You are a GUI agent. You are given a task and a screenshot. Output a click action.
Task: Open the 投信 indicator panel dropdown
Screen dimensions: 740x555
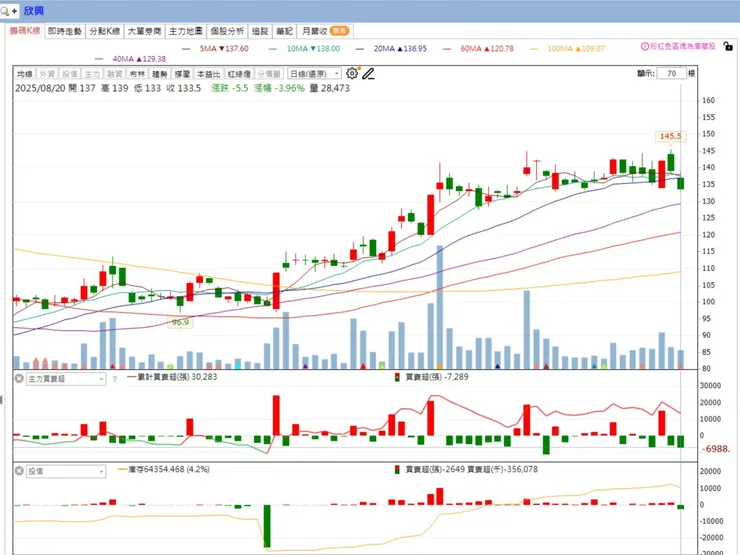coord(66,471)
